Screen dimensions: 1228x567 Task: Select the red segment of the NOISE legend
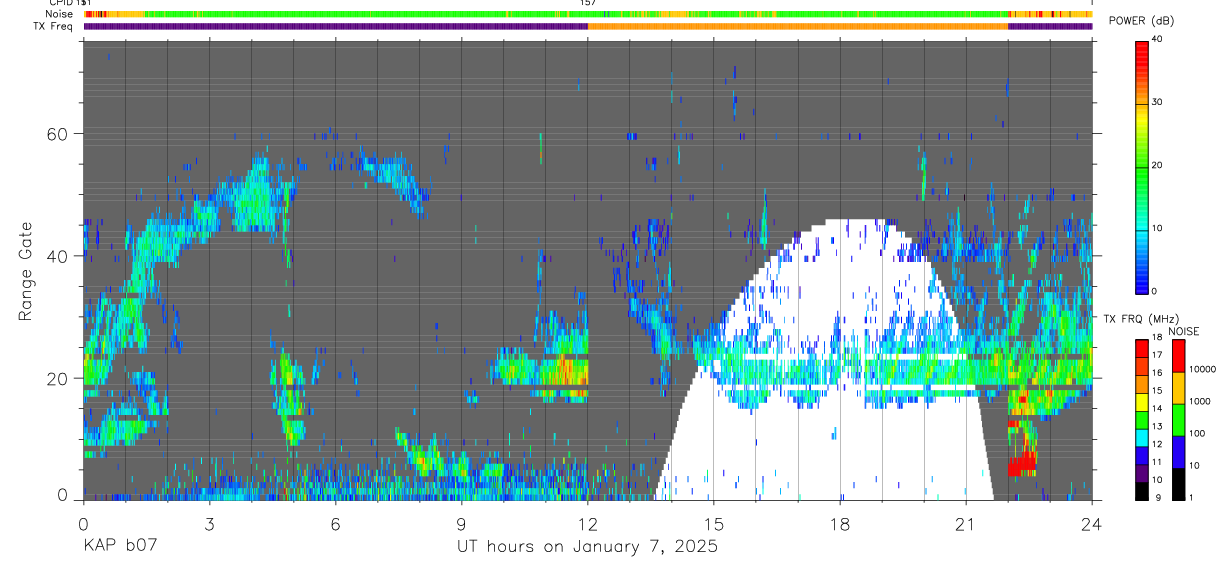point(1179,356)
